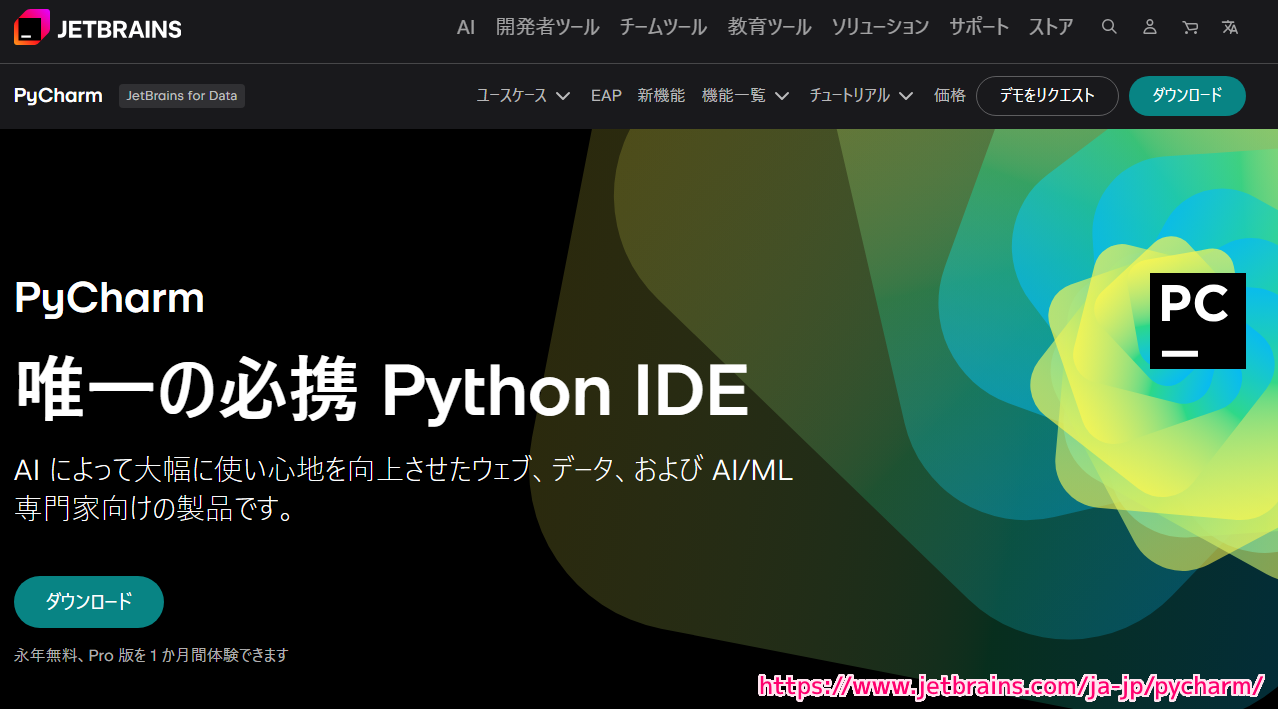Expand the ユースケース dropdown
1278x709 pixels.
coord(523,96)
